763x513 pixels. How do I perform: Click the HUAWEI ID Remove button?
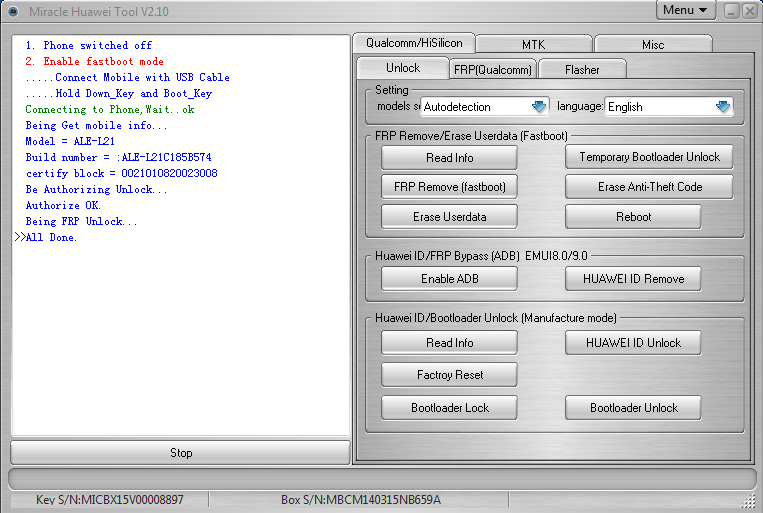633,279
